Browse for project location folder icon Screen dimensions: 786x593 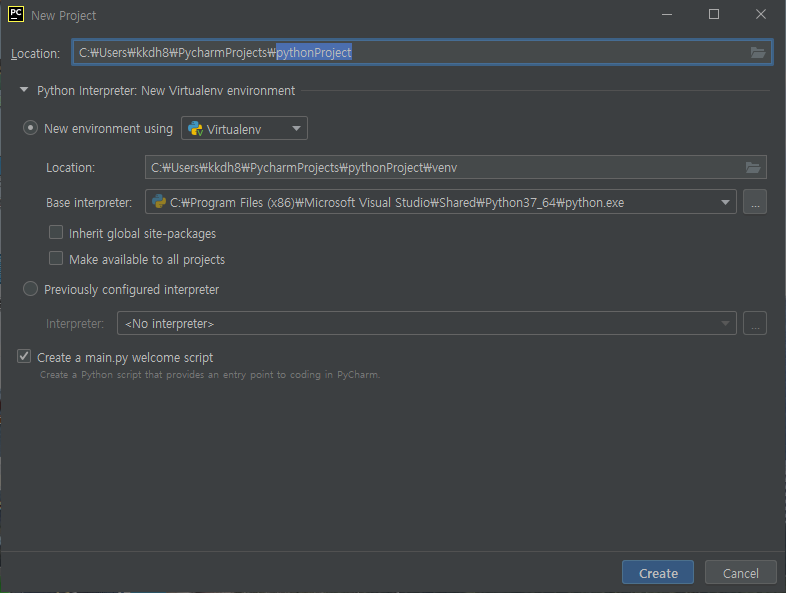click(x=757, y=53)
